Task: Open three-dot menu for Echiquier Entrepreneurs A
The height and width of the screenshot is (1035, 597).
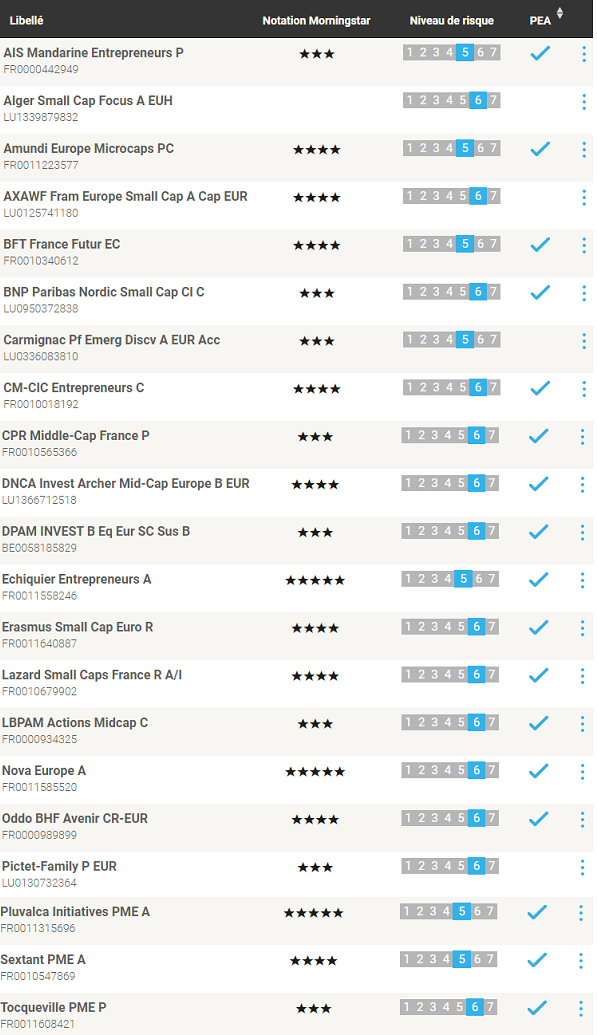Action: click(x=582, y=580)
